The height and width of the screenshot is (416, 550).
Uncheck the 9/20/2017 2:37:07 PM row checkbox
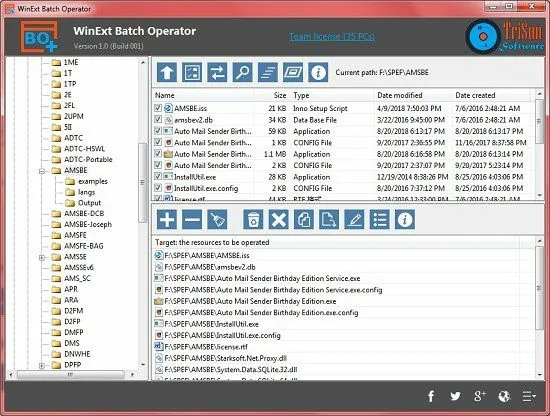pos(158,165)
